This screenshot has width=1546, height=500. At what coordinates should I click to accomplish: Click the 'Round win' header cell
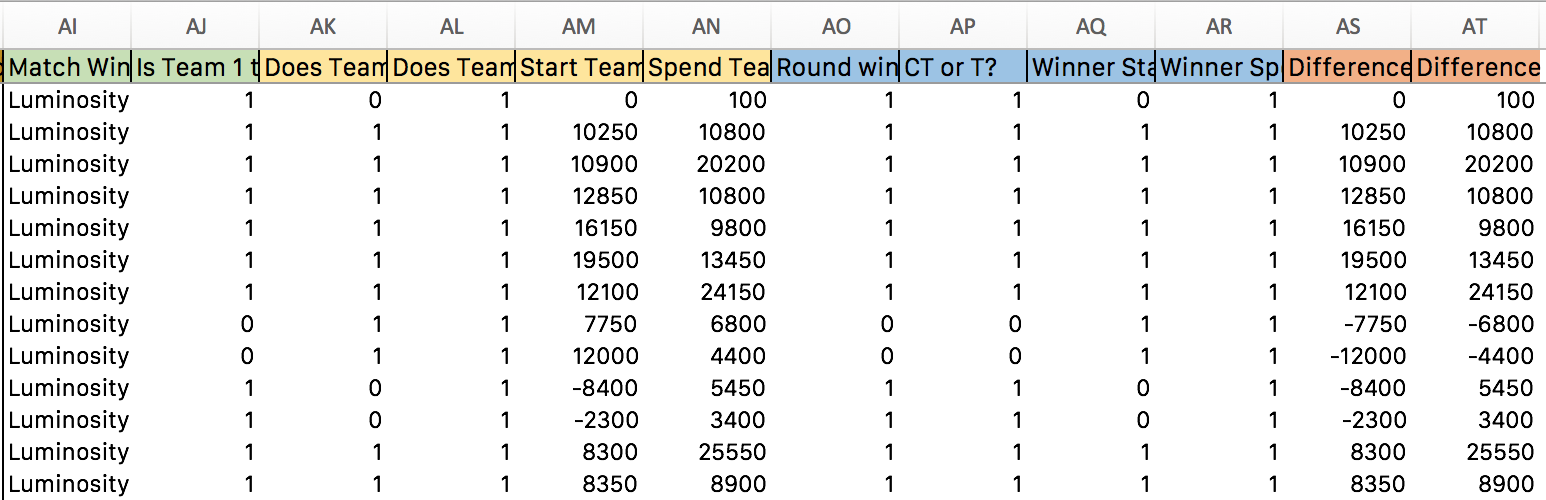835,67
